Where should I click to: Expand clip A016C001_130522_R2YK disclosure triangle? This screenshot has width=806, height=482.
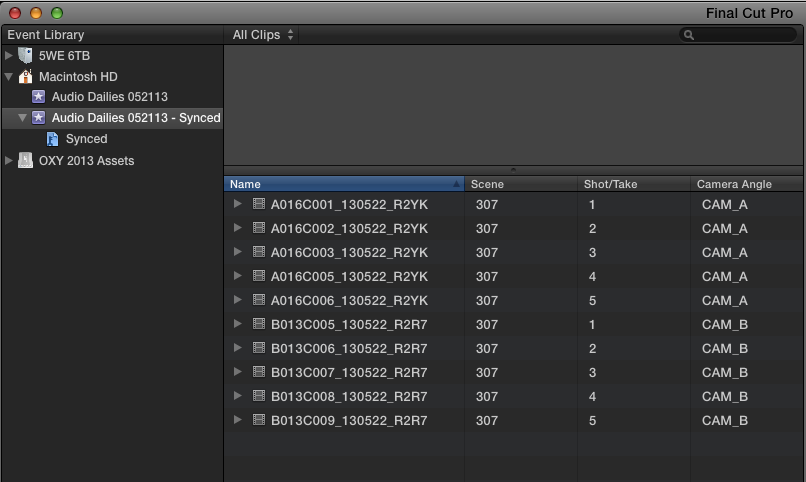pyautogui.click(x=237, y=204)
